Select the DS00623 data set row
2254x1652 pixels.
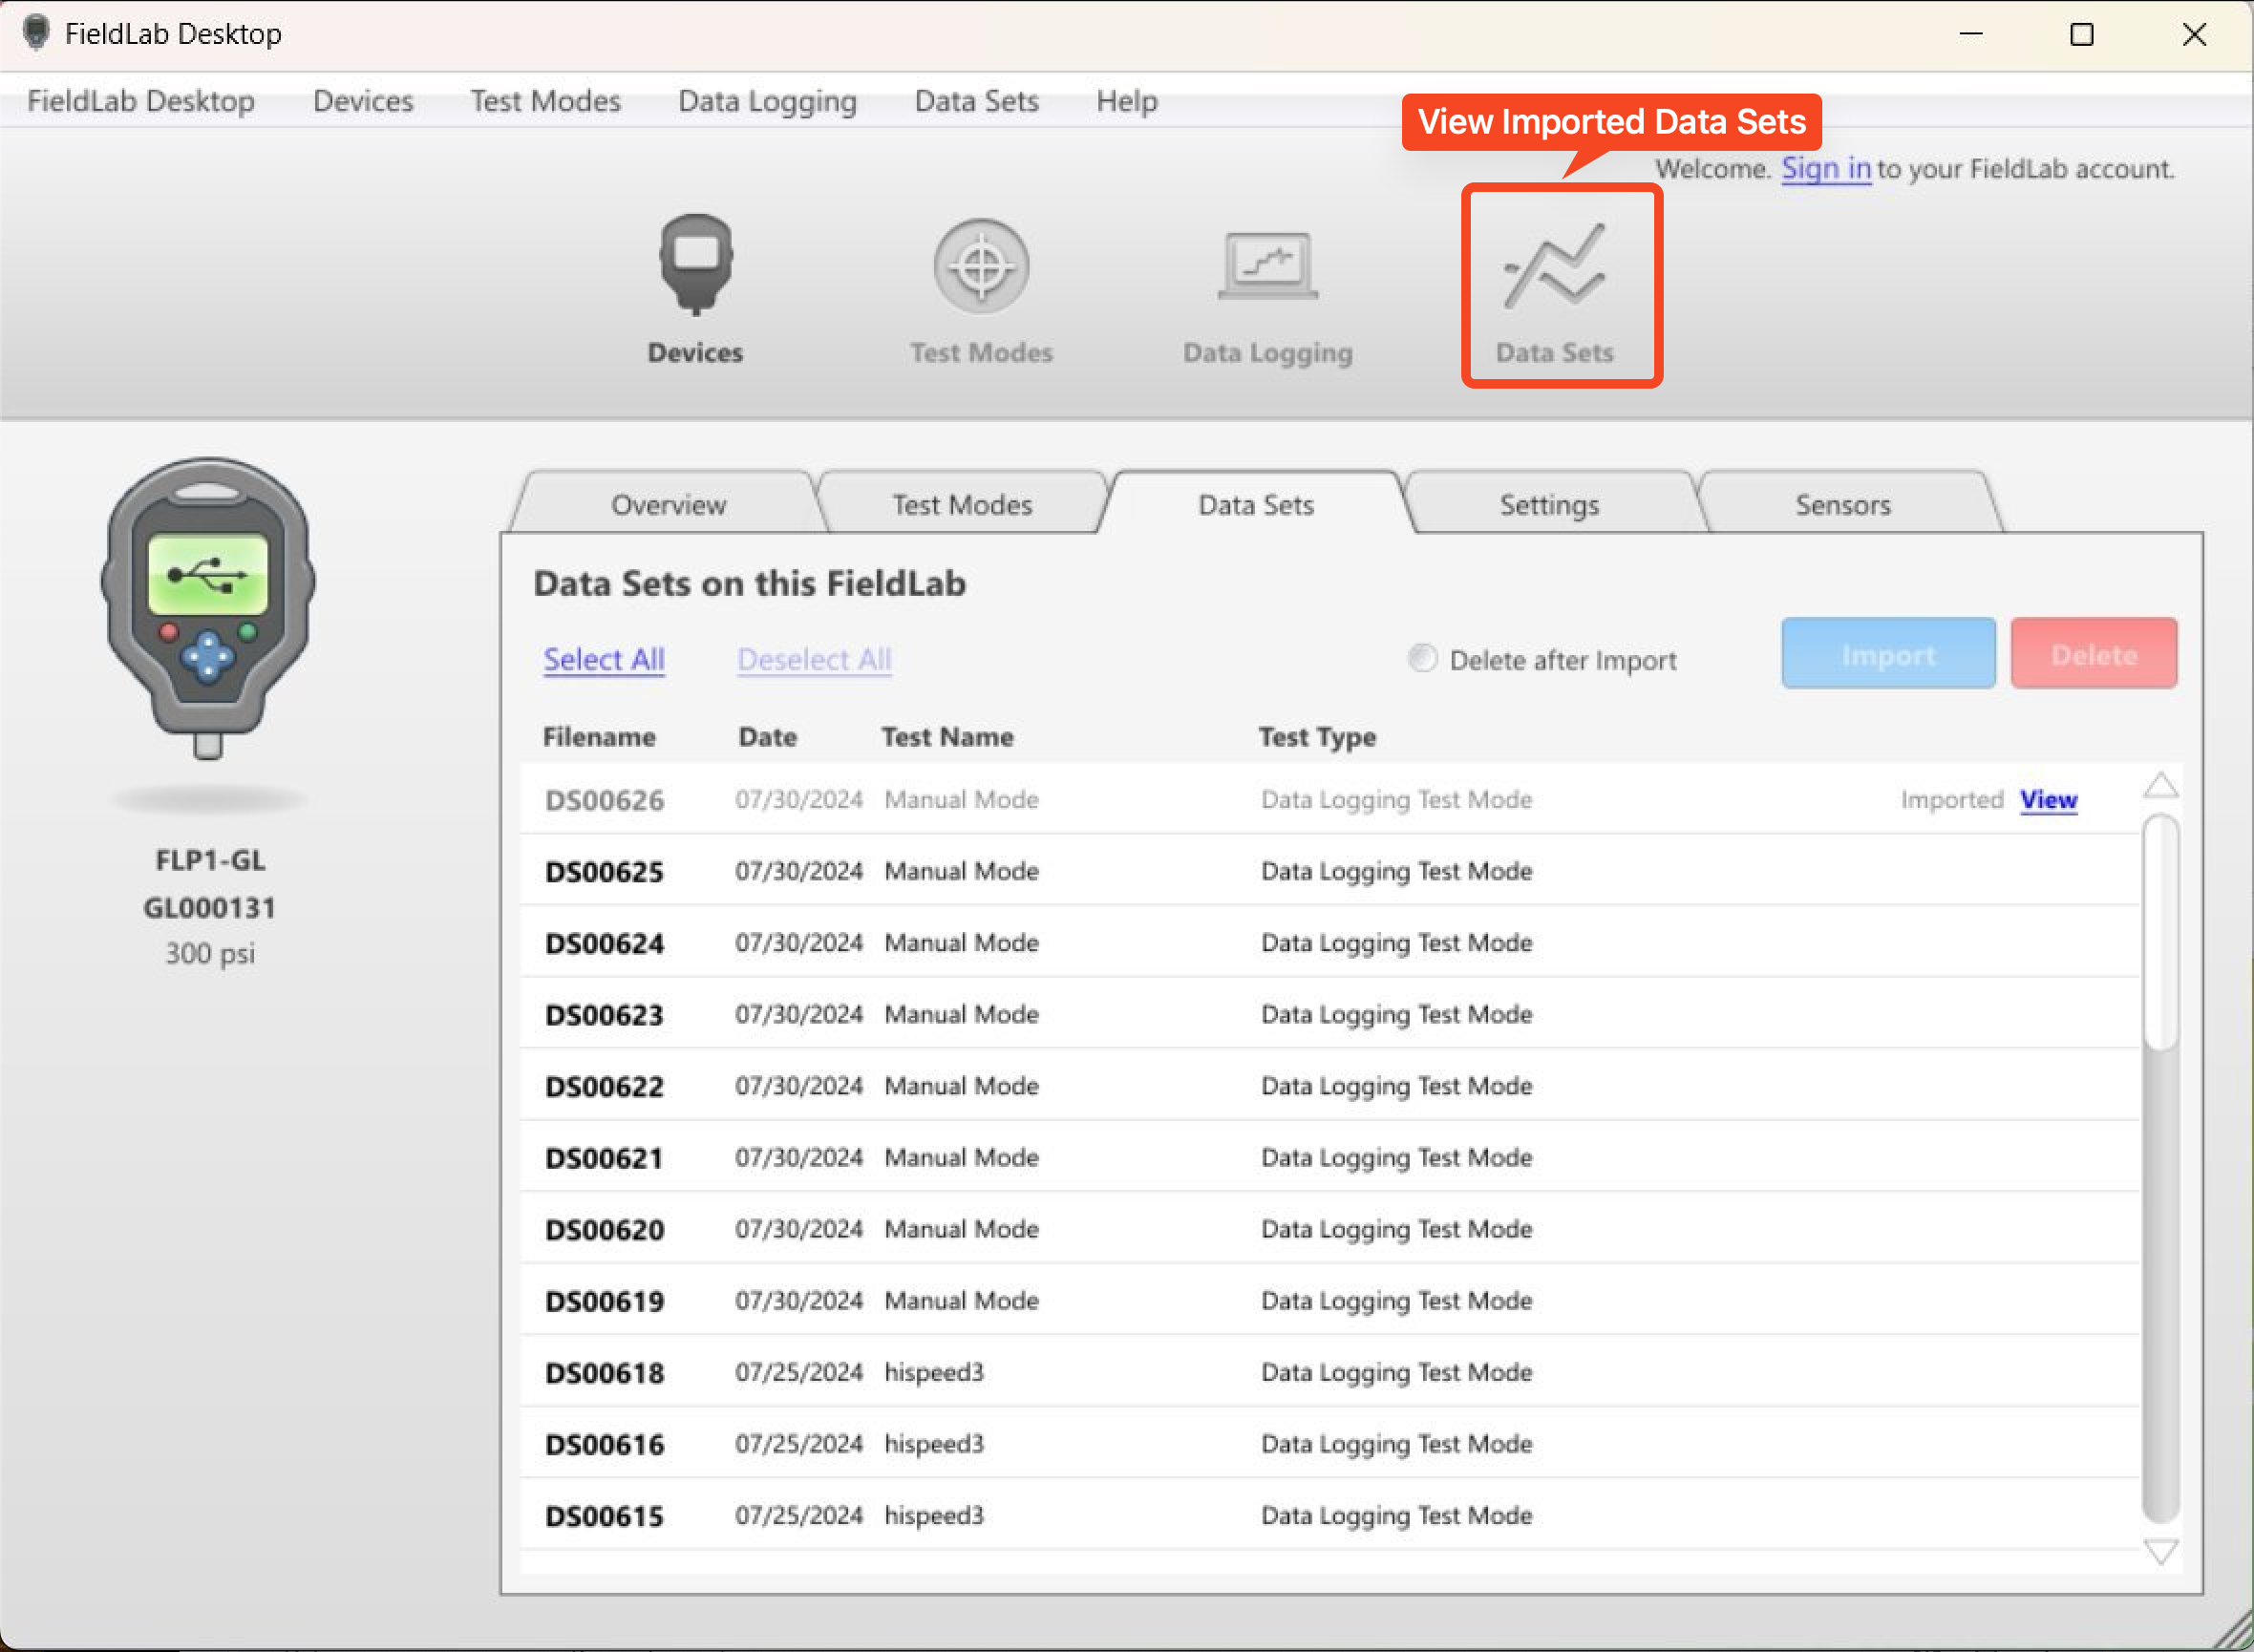(1330, 1014)
